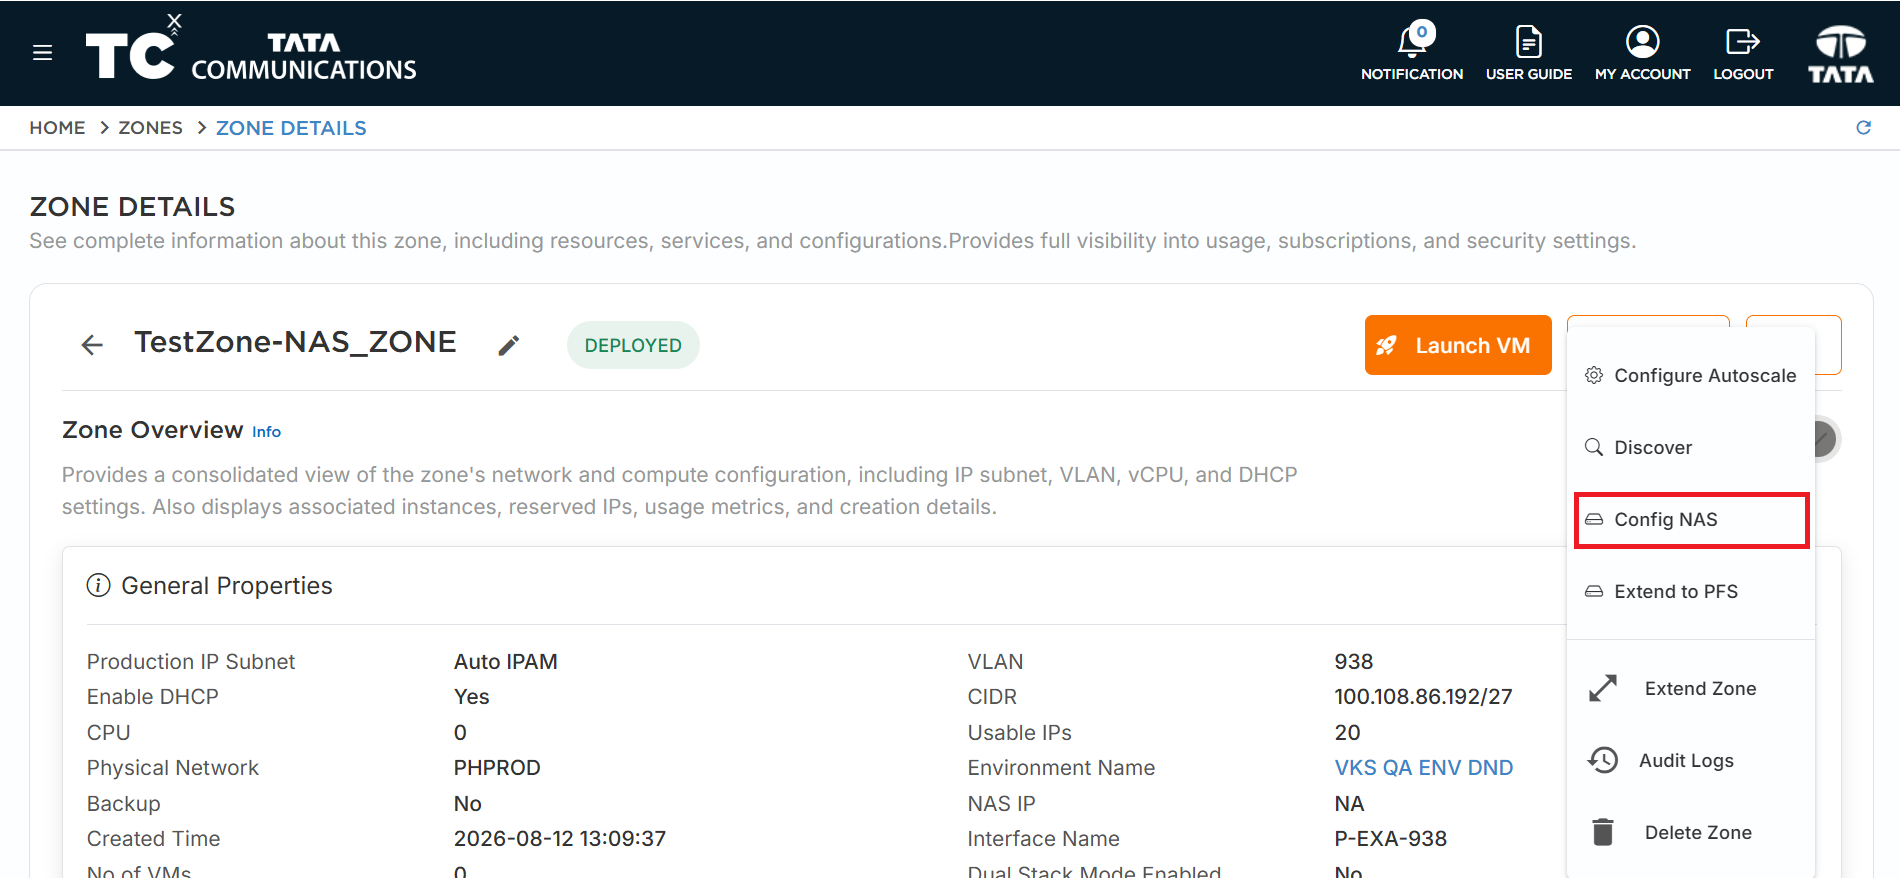Click the CIDR value 100.108.86.192/27
The width and height of the screenshot is (1900, 878).
coord(1423,696)
